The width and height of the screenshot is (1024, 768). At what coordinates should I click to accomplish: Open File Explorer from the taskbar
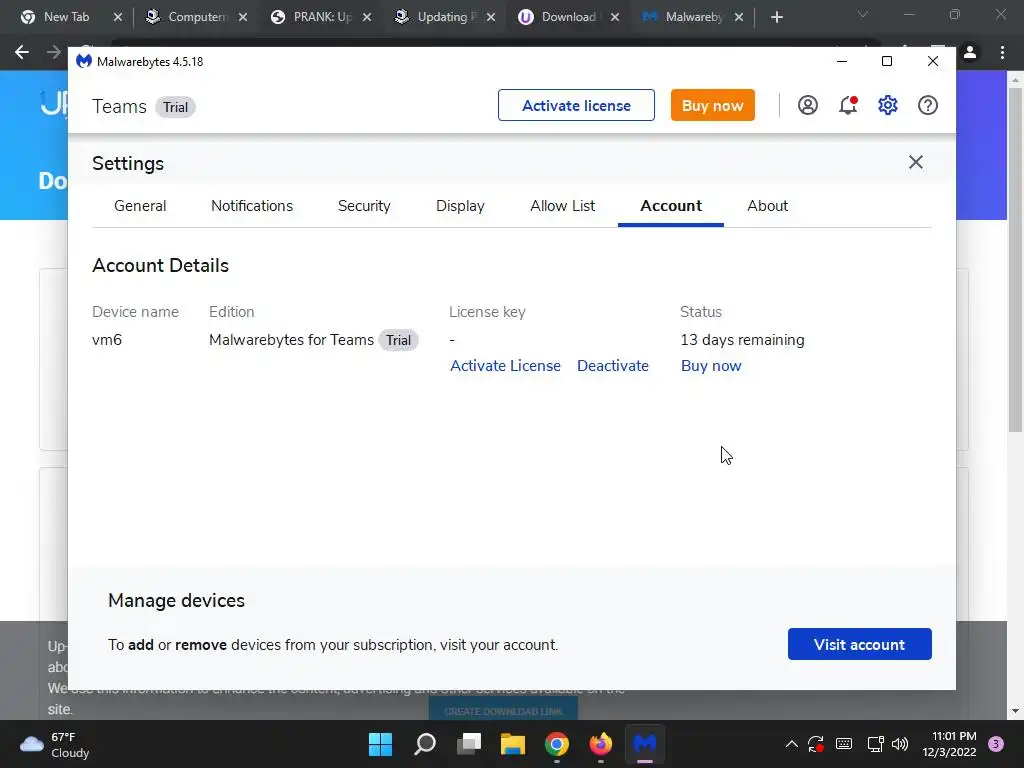[513, 744]
